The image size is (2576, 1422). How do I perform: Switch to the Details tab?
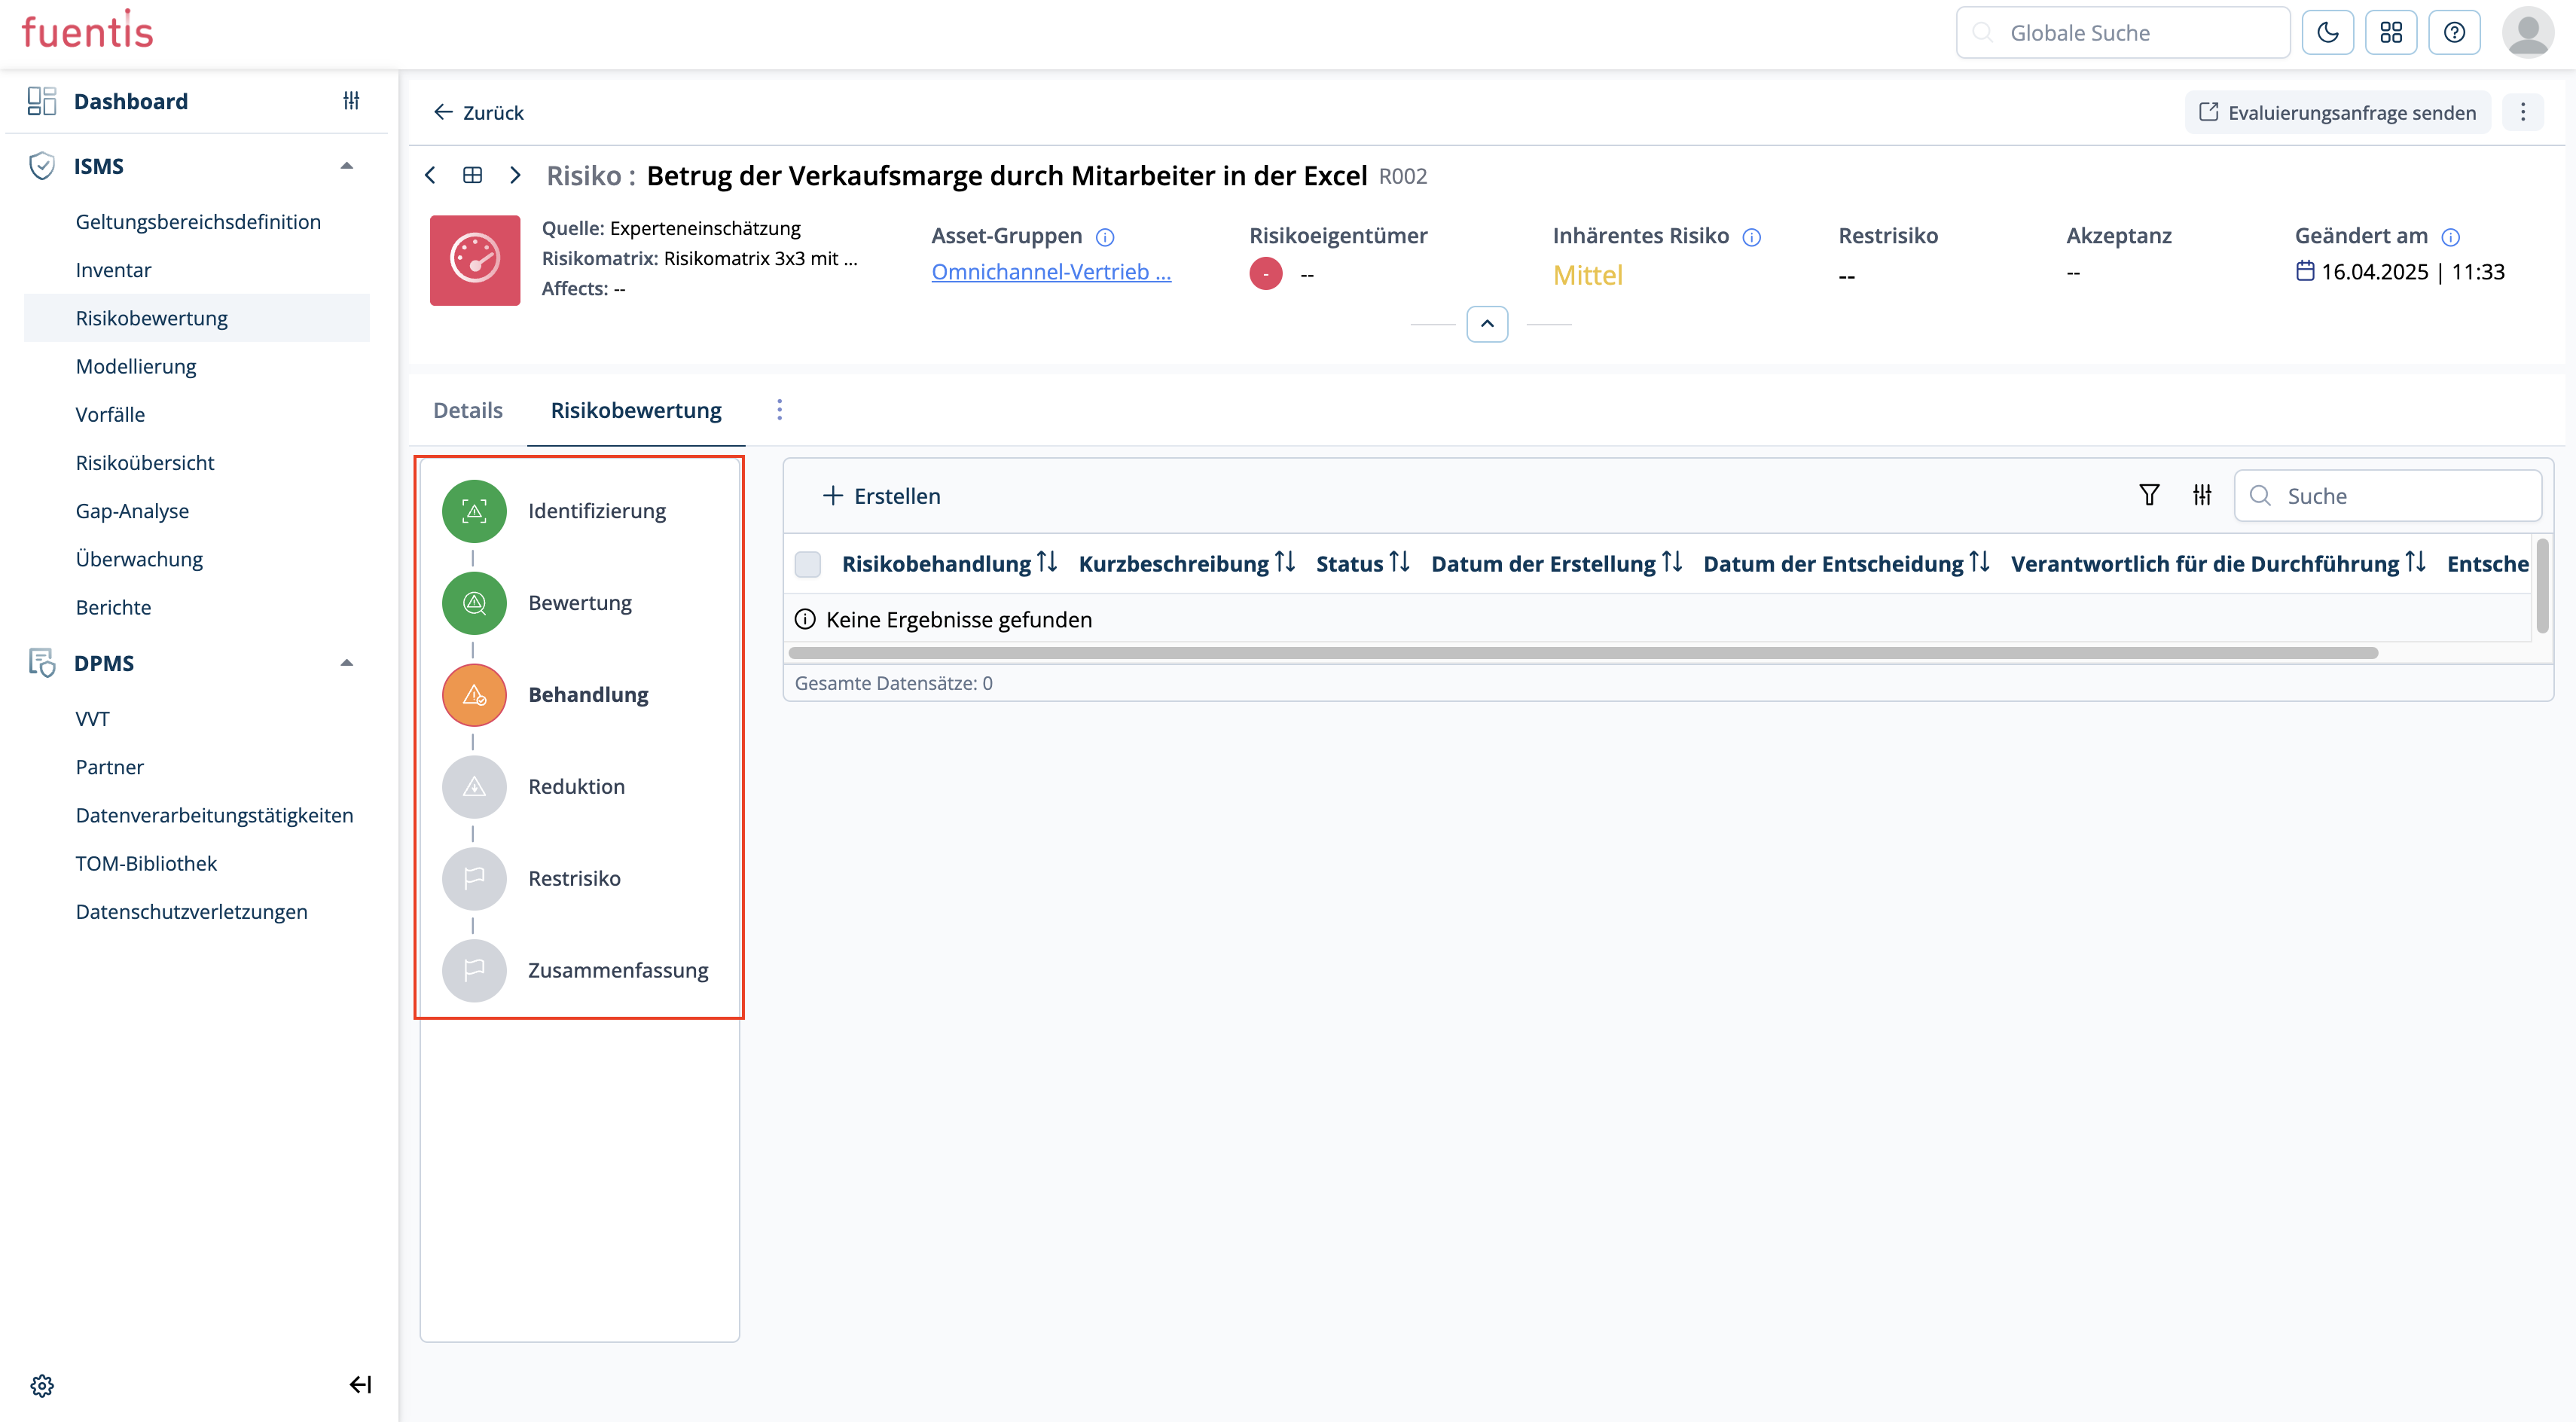click(x=467, y=410)
